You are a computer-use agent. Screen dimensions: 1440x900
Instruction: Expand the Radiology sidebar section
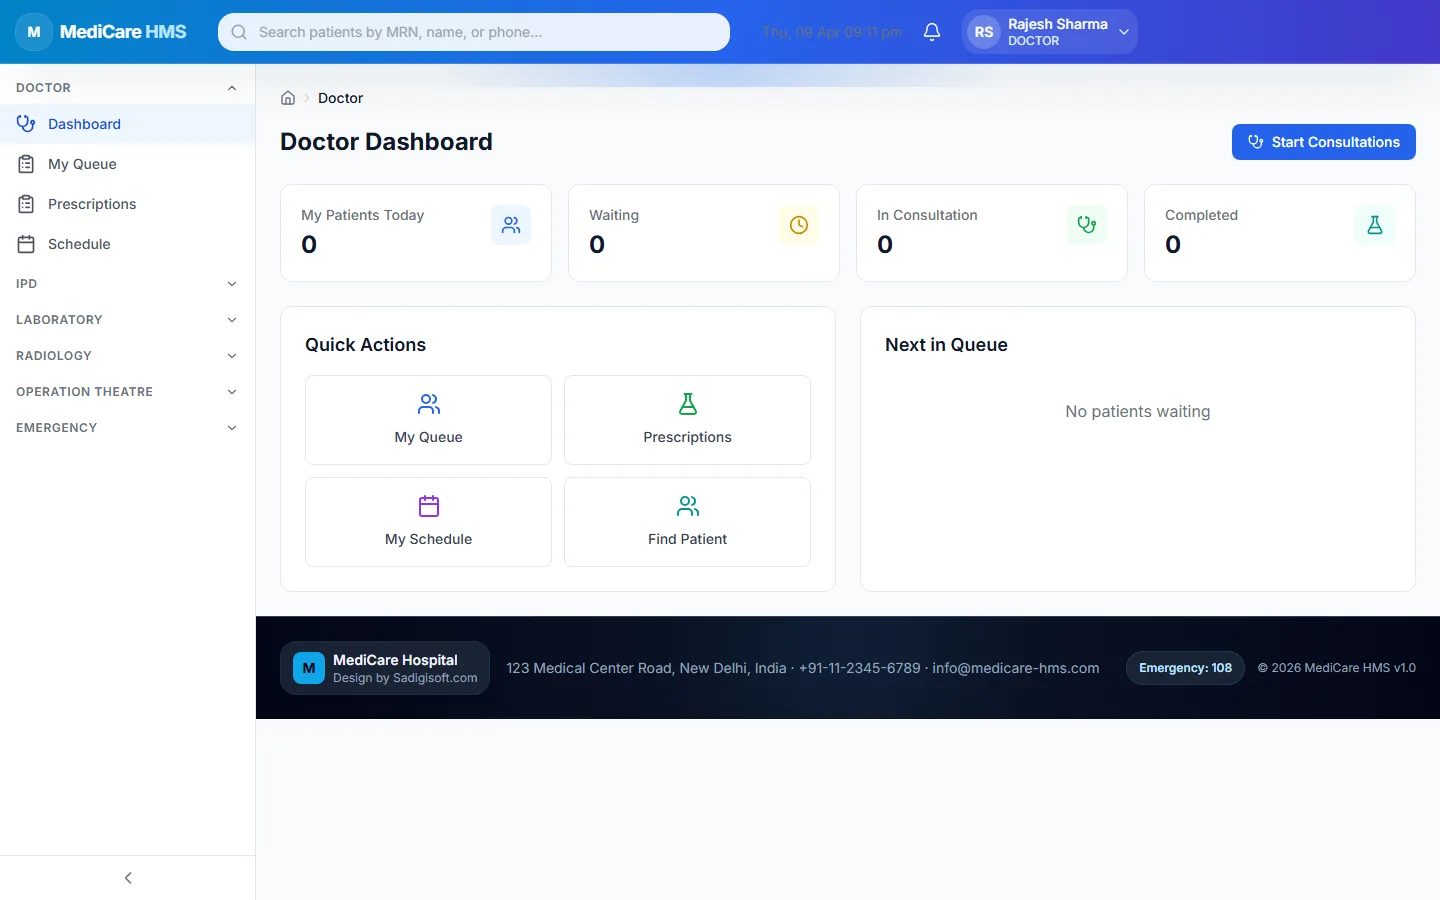point(127,356)
